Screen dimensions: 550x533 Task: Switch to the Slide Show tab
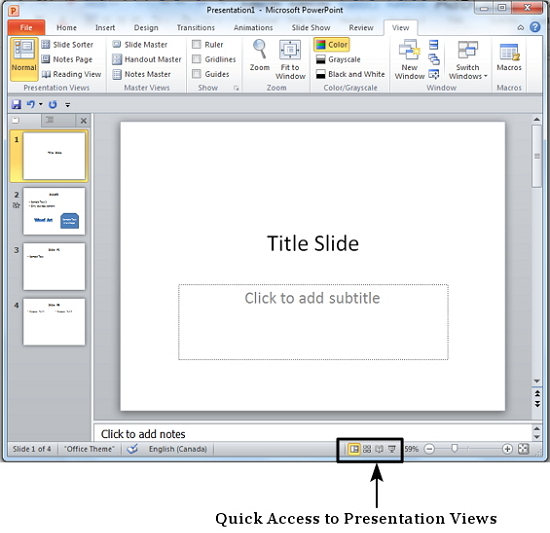311,27
